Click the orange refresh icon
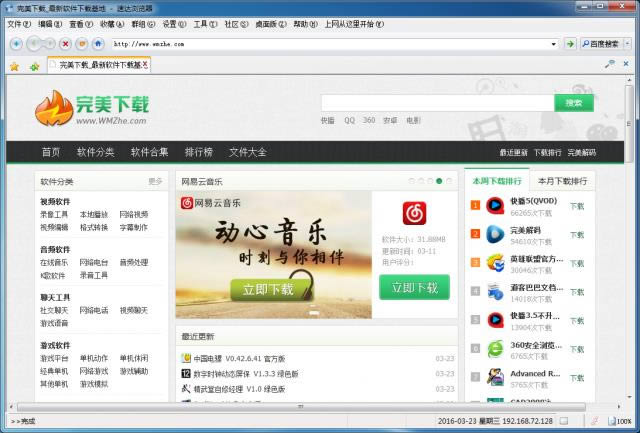 [82, 44]
